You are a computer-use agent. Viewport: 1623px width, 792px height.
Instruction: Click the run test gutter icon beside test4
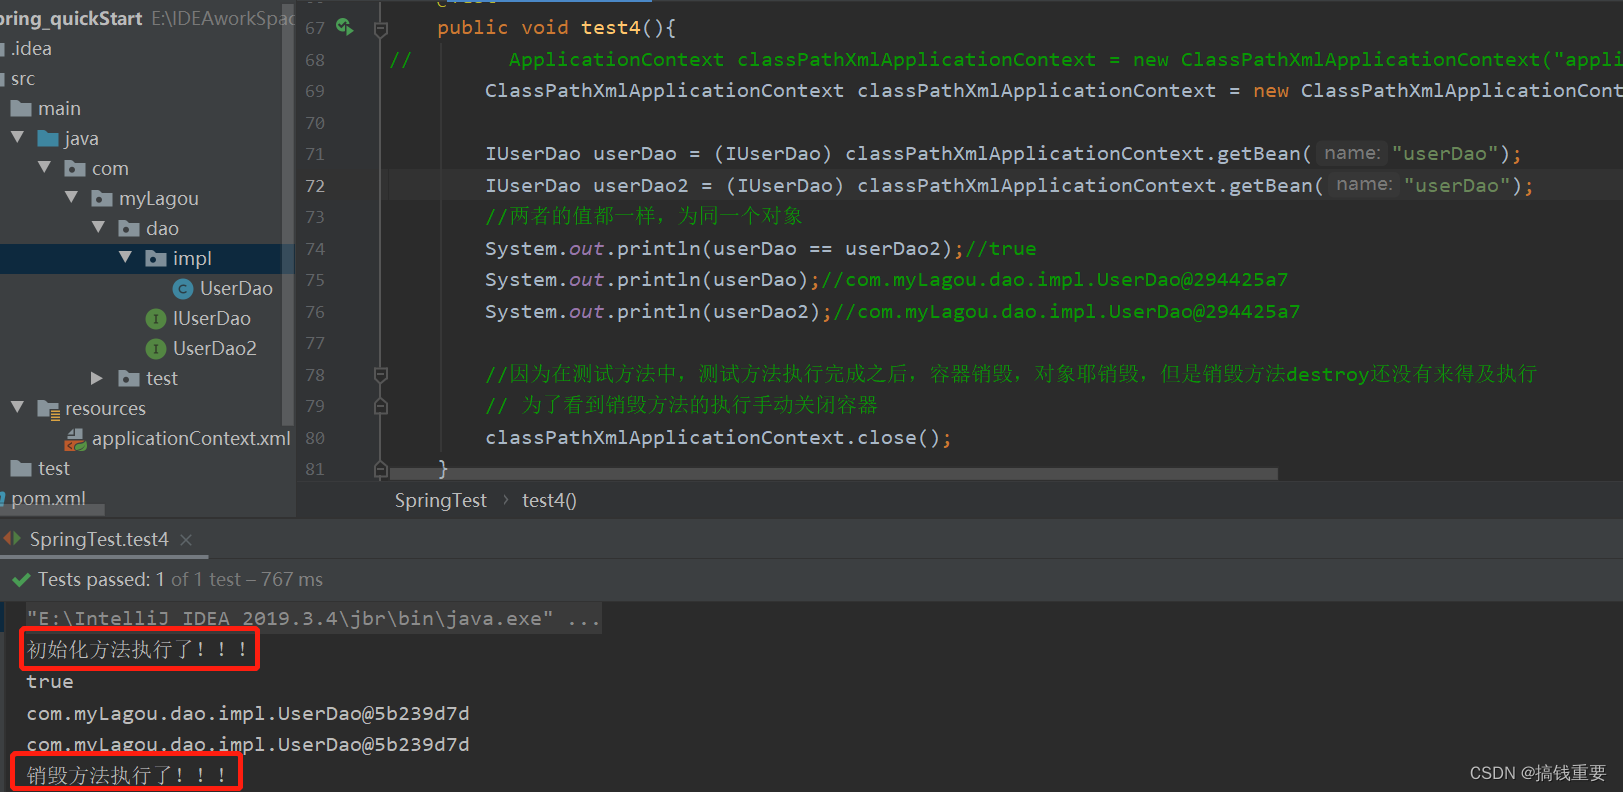coord(344,27)
